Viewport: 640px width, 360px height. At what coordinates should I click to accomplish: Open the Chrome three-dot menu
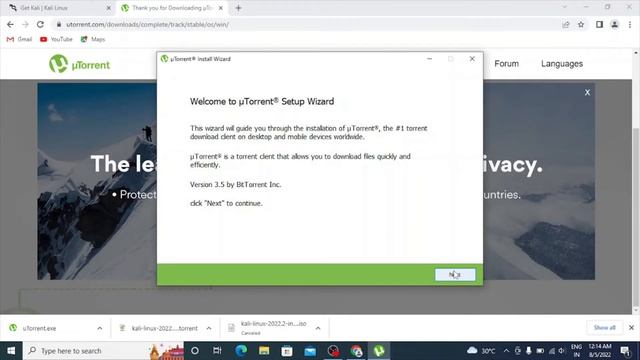tap(630, 24)
